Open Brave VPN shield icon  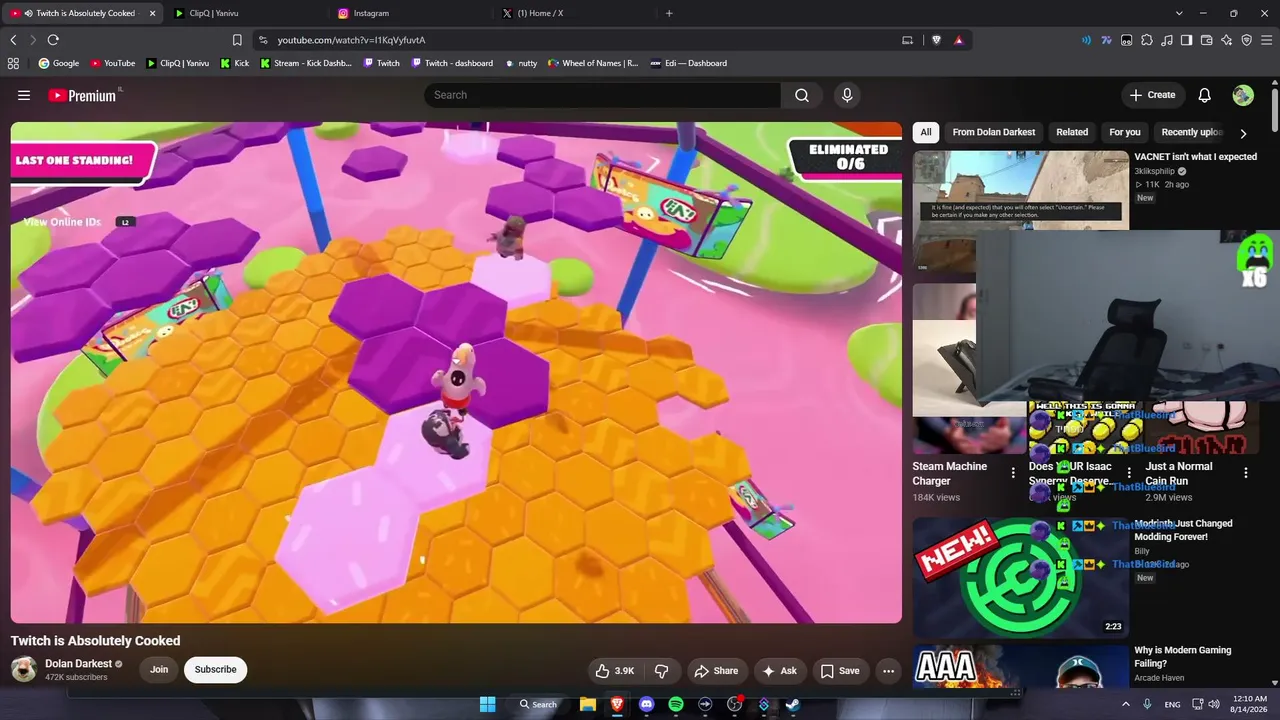point(1247,40)
